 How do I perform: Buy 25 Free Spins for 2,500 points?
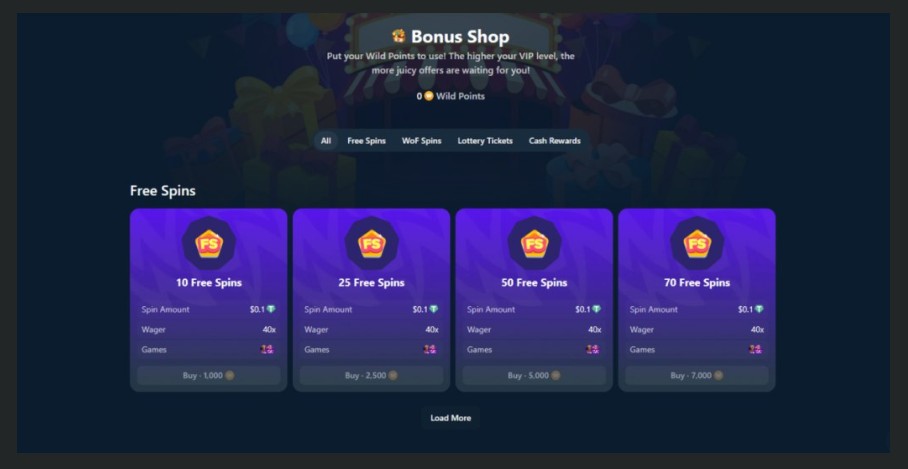pyautogui.click(x=372, y=375)
